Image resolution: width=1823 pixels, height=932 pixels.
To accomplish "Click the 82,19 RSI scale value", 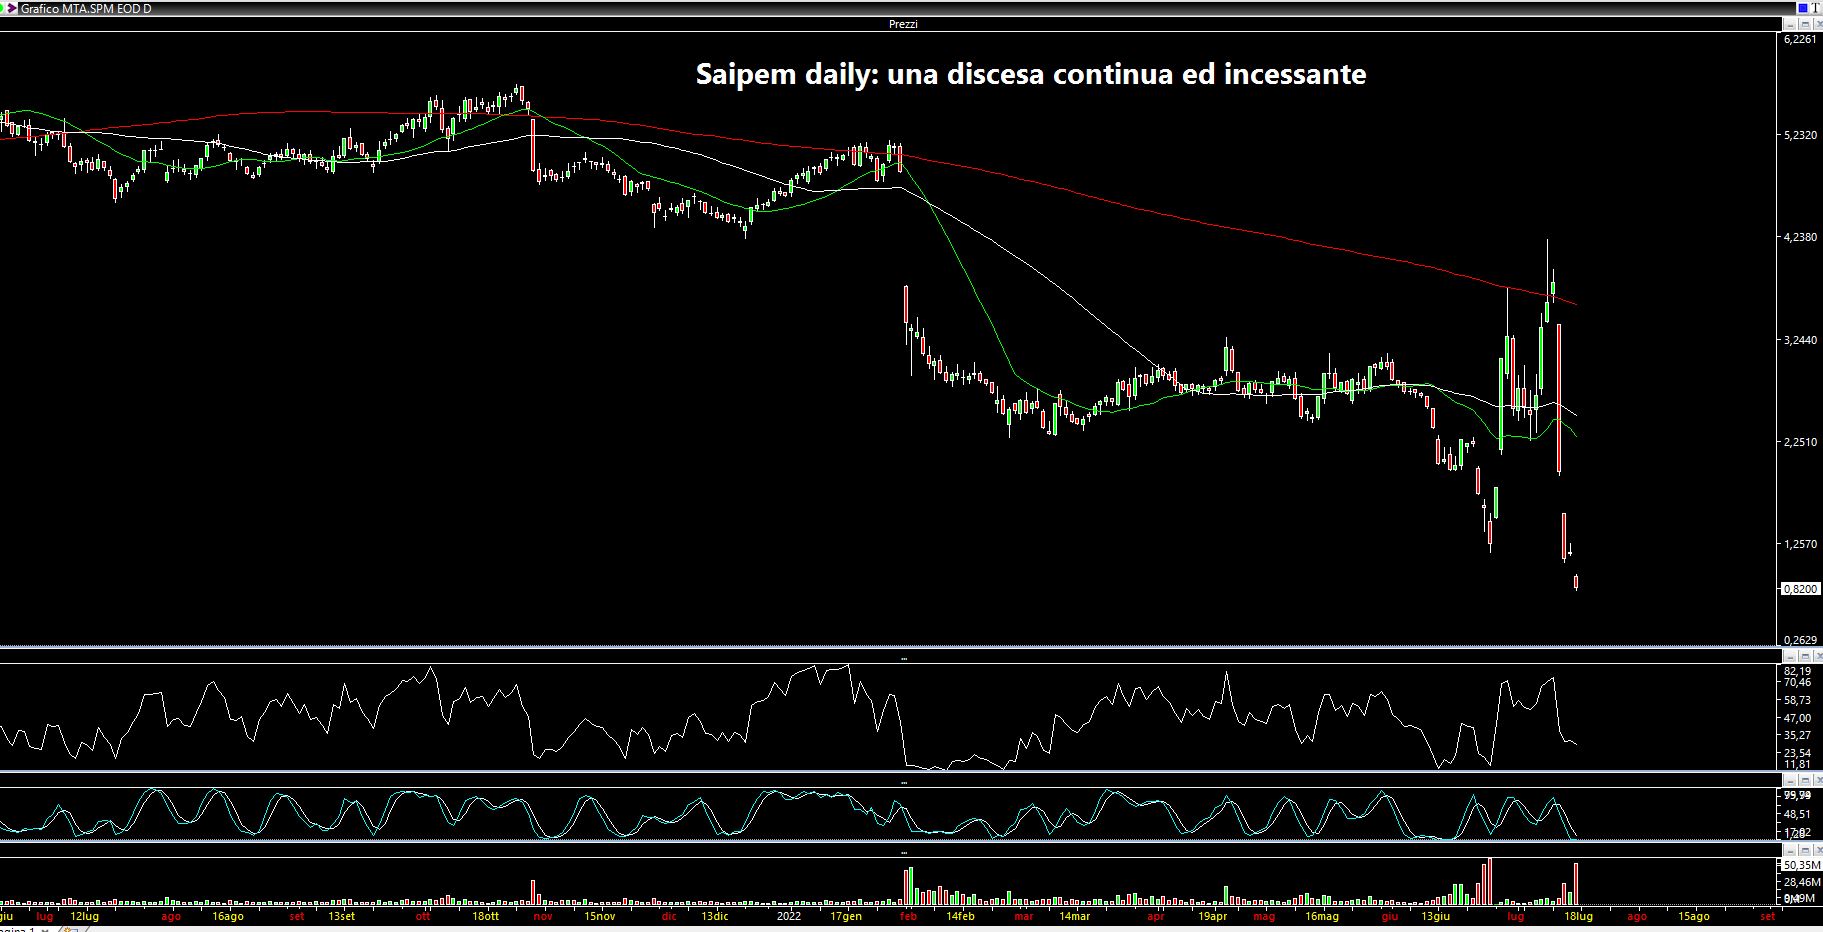I will [x=1797, y=671].
